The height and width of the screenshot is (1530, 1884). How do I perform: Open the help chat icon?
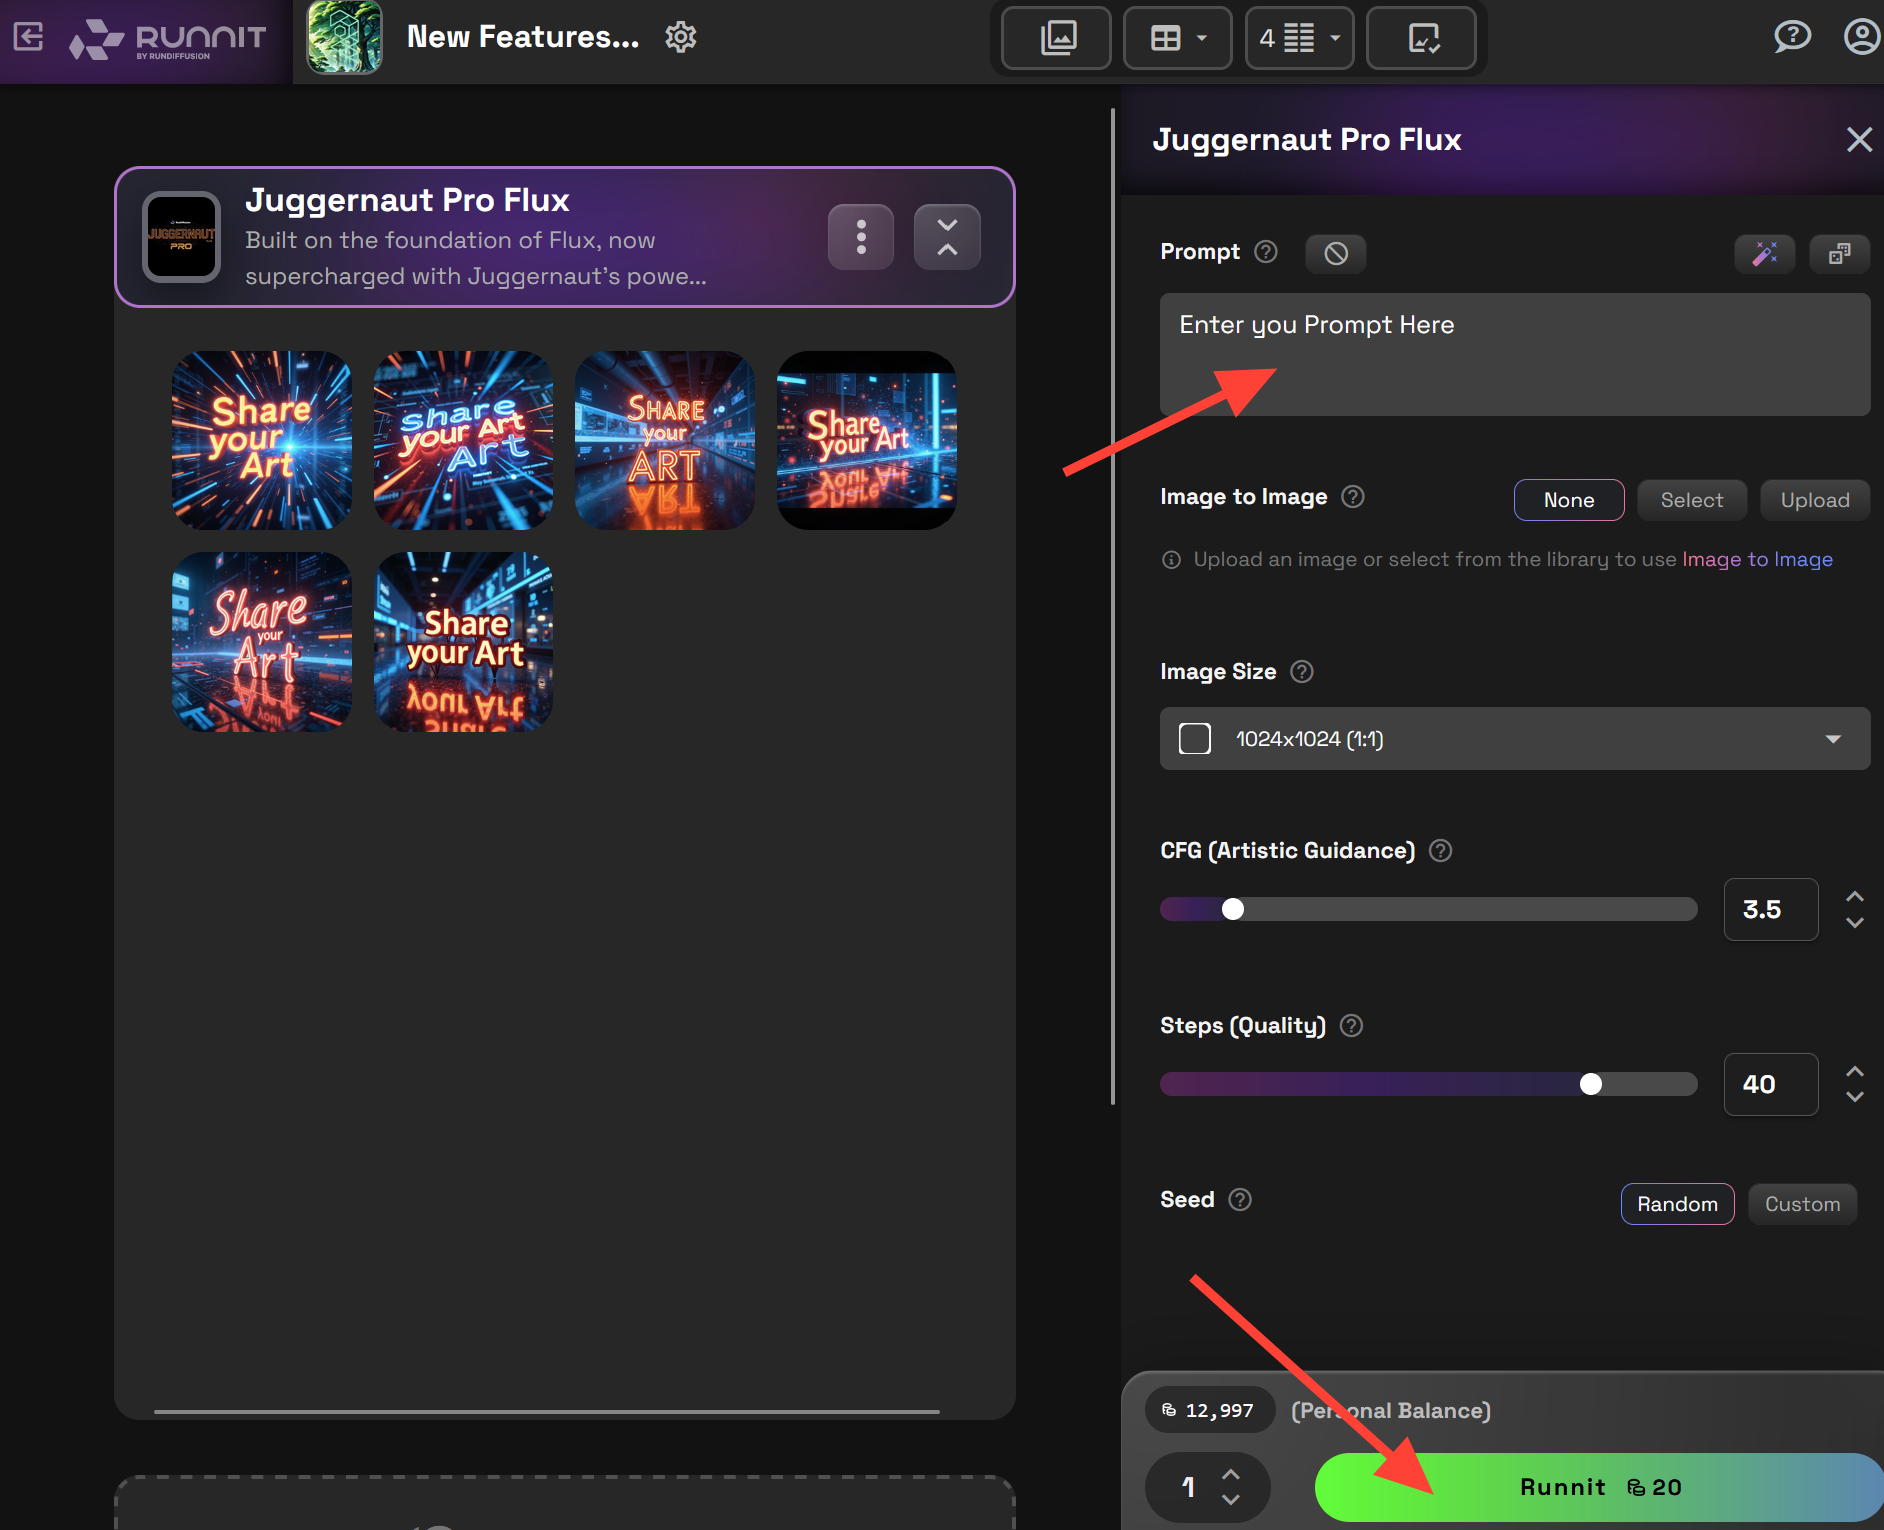pos(1792,37)
